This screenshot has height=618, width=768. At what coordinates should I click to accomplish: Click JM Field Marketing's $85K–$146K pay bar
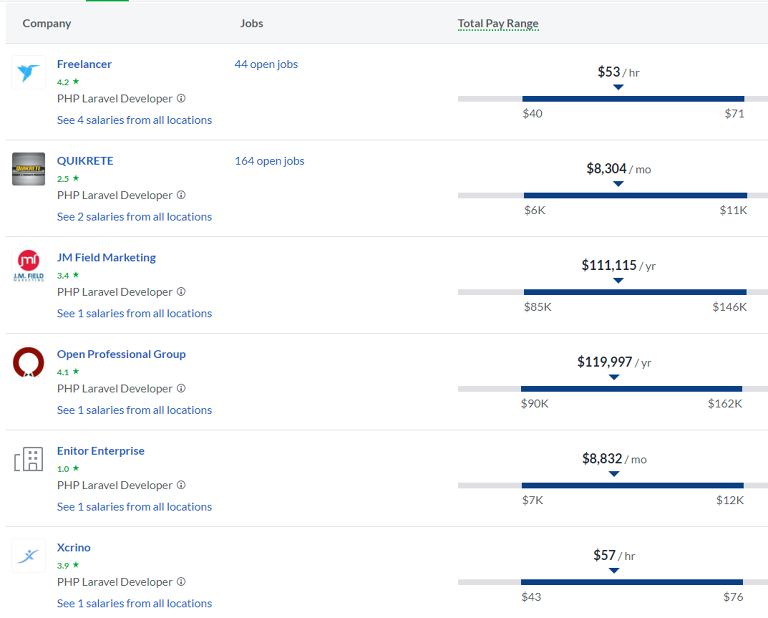pos(635,292)
